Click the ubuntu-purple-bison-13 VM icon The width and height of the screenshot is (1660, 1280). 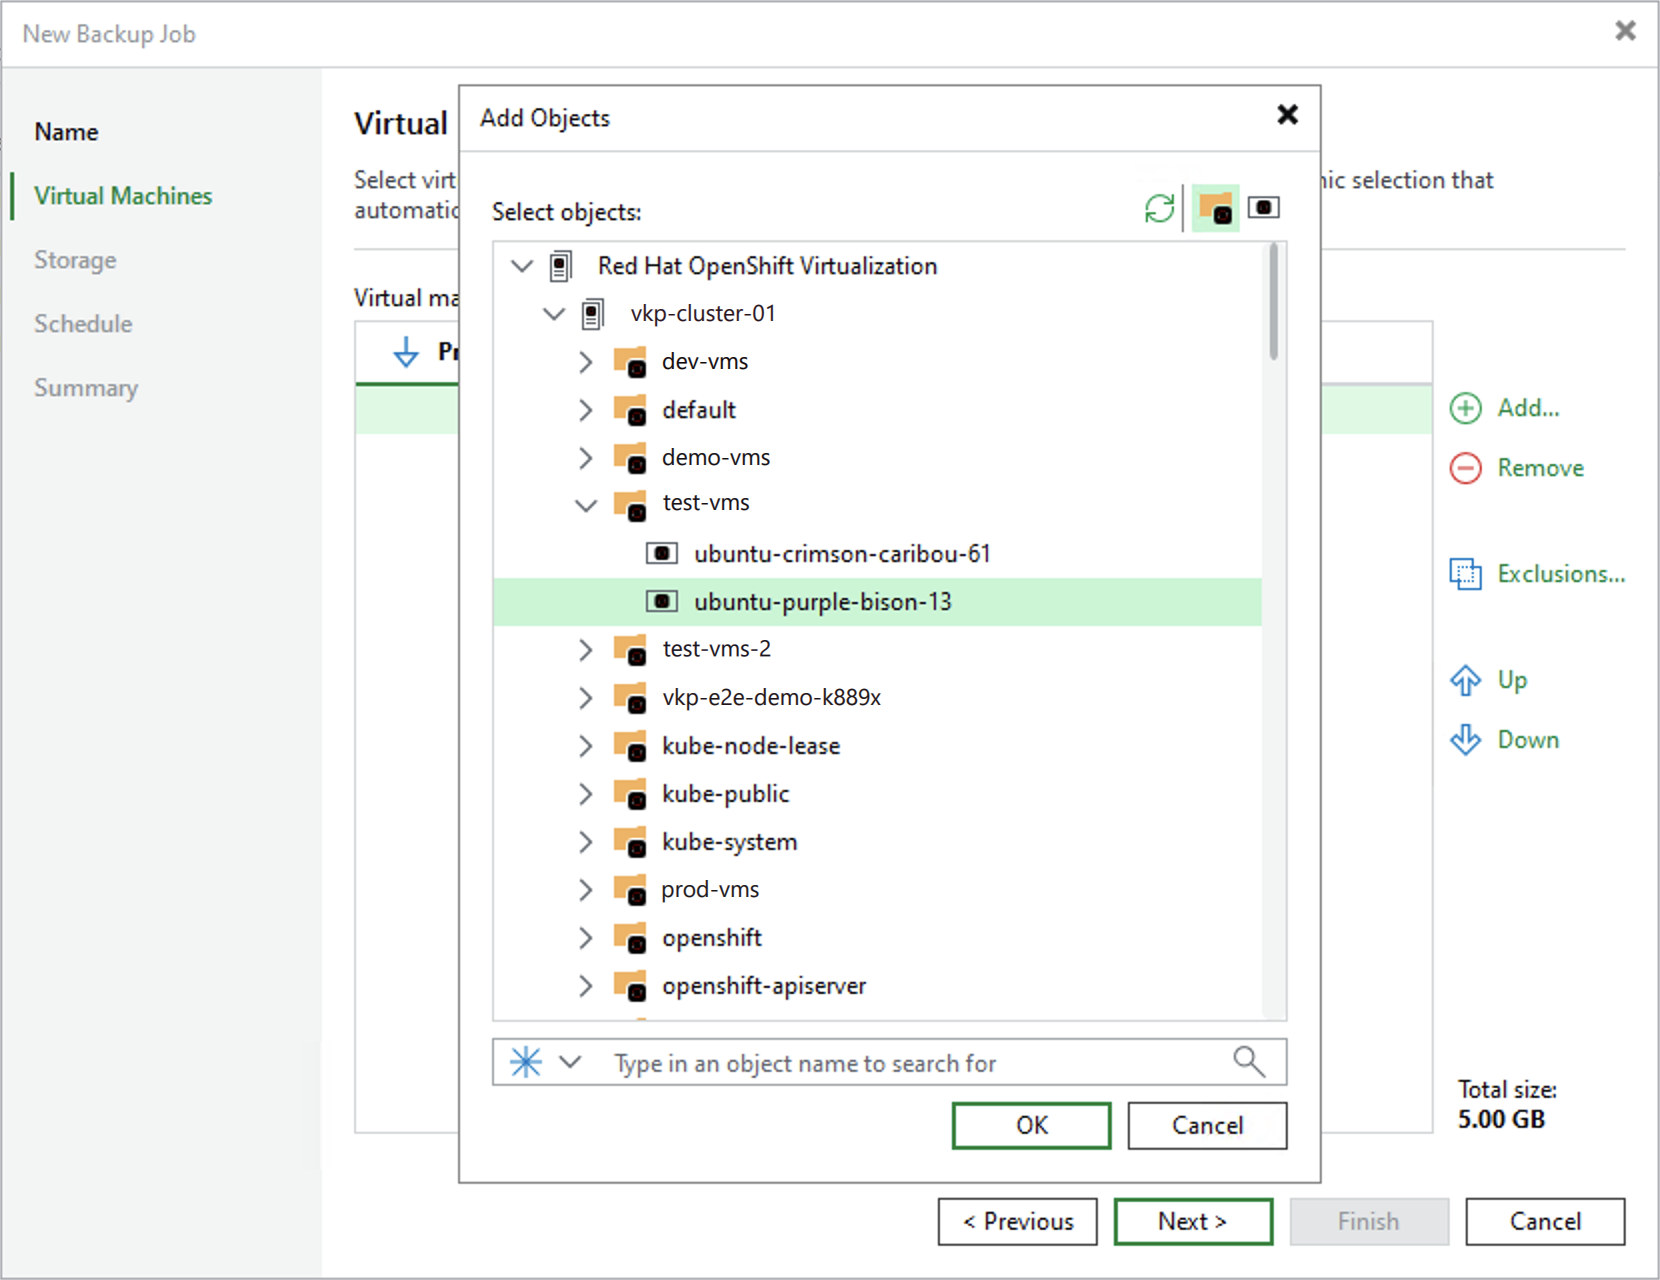[662, 601]
